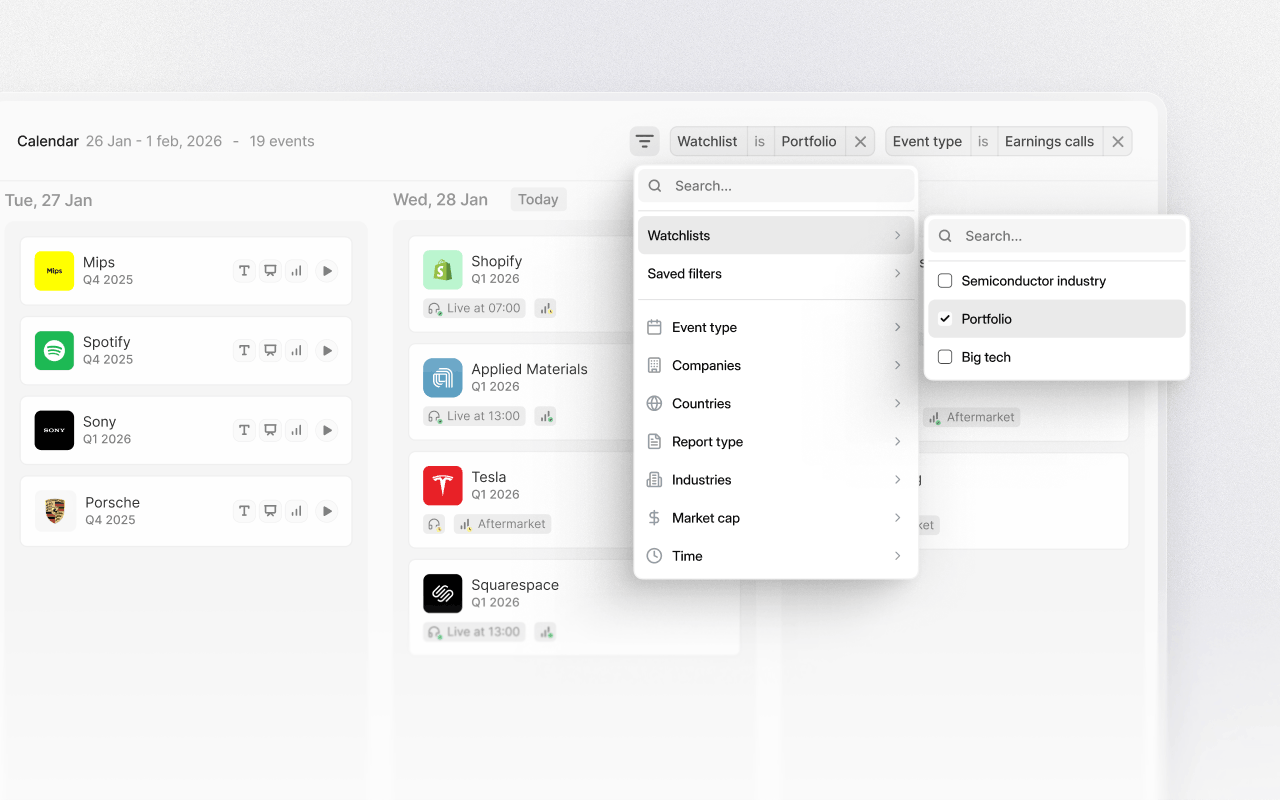Click the '26 Jan - 1 feb, 2026' date range
Image resolution: width=1280 pixels, height=800 pixels.
[x=154, y=141]
